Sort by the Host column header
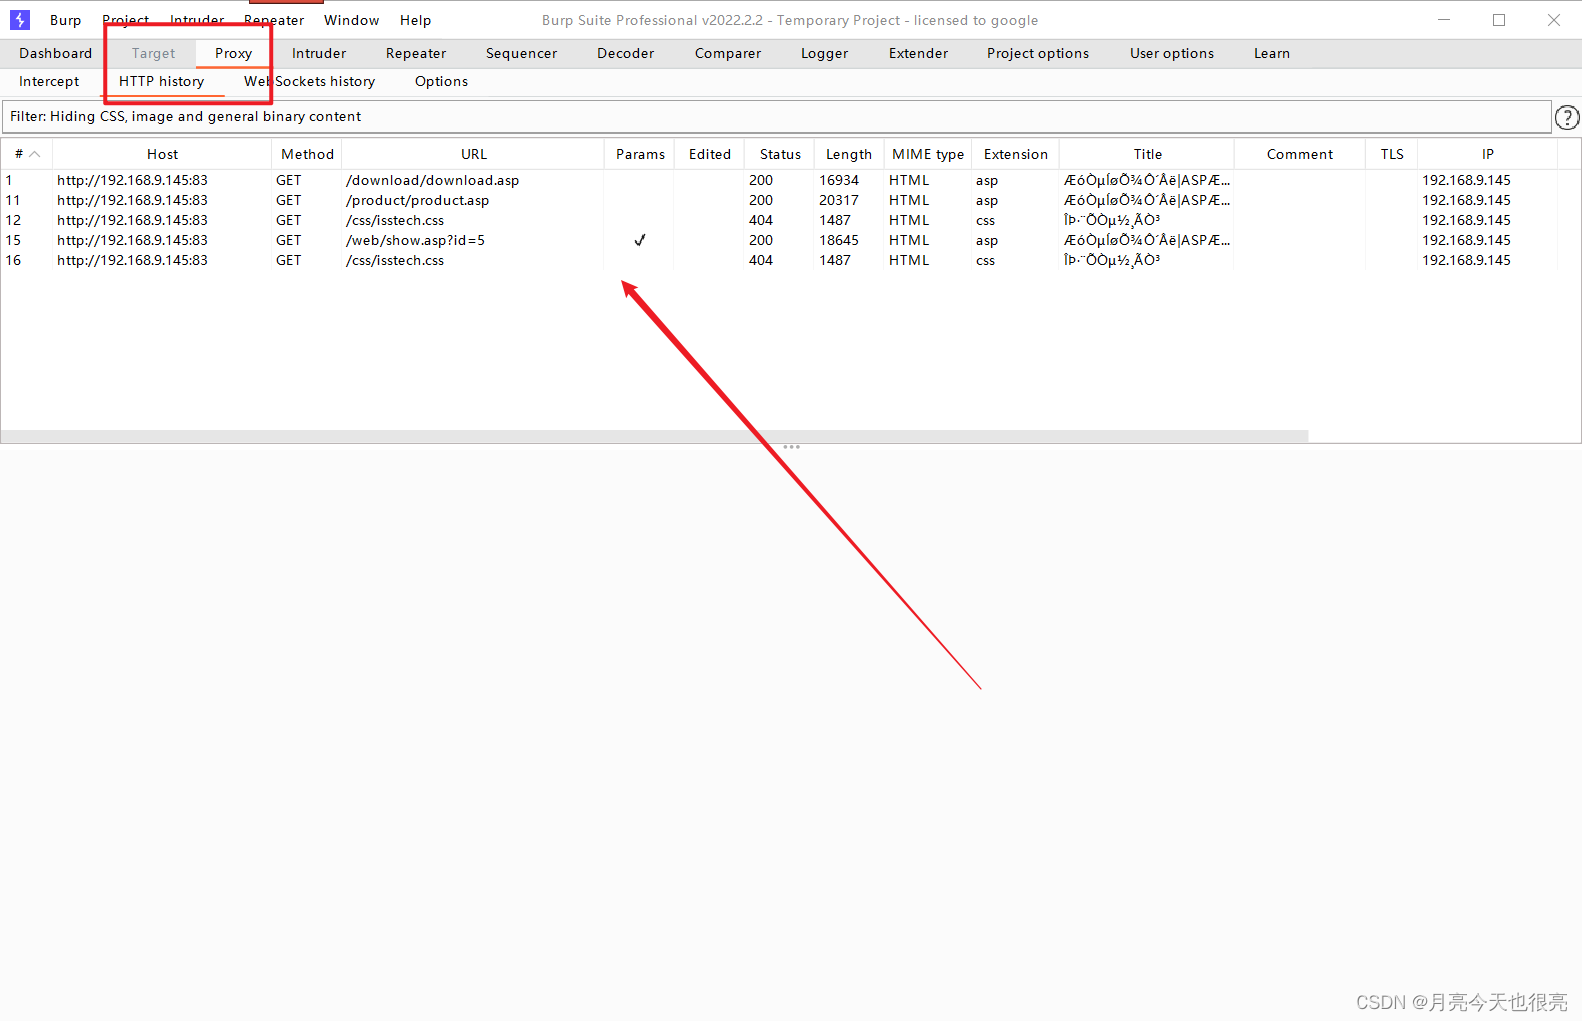 tap(162, 154)
